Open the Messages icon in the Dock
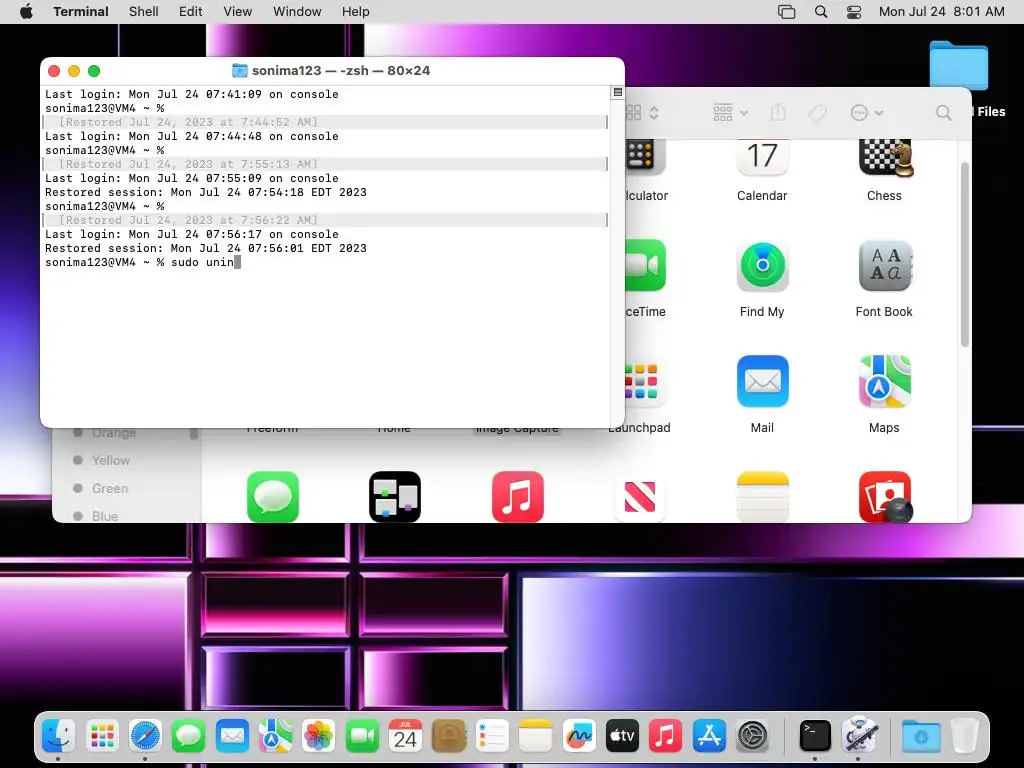The image size is (1024, 768). (x=189, y=737)
